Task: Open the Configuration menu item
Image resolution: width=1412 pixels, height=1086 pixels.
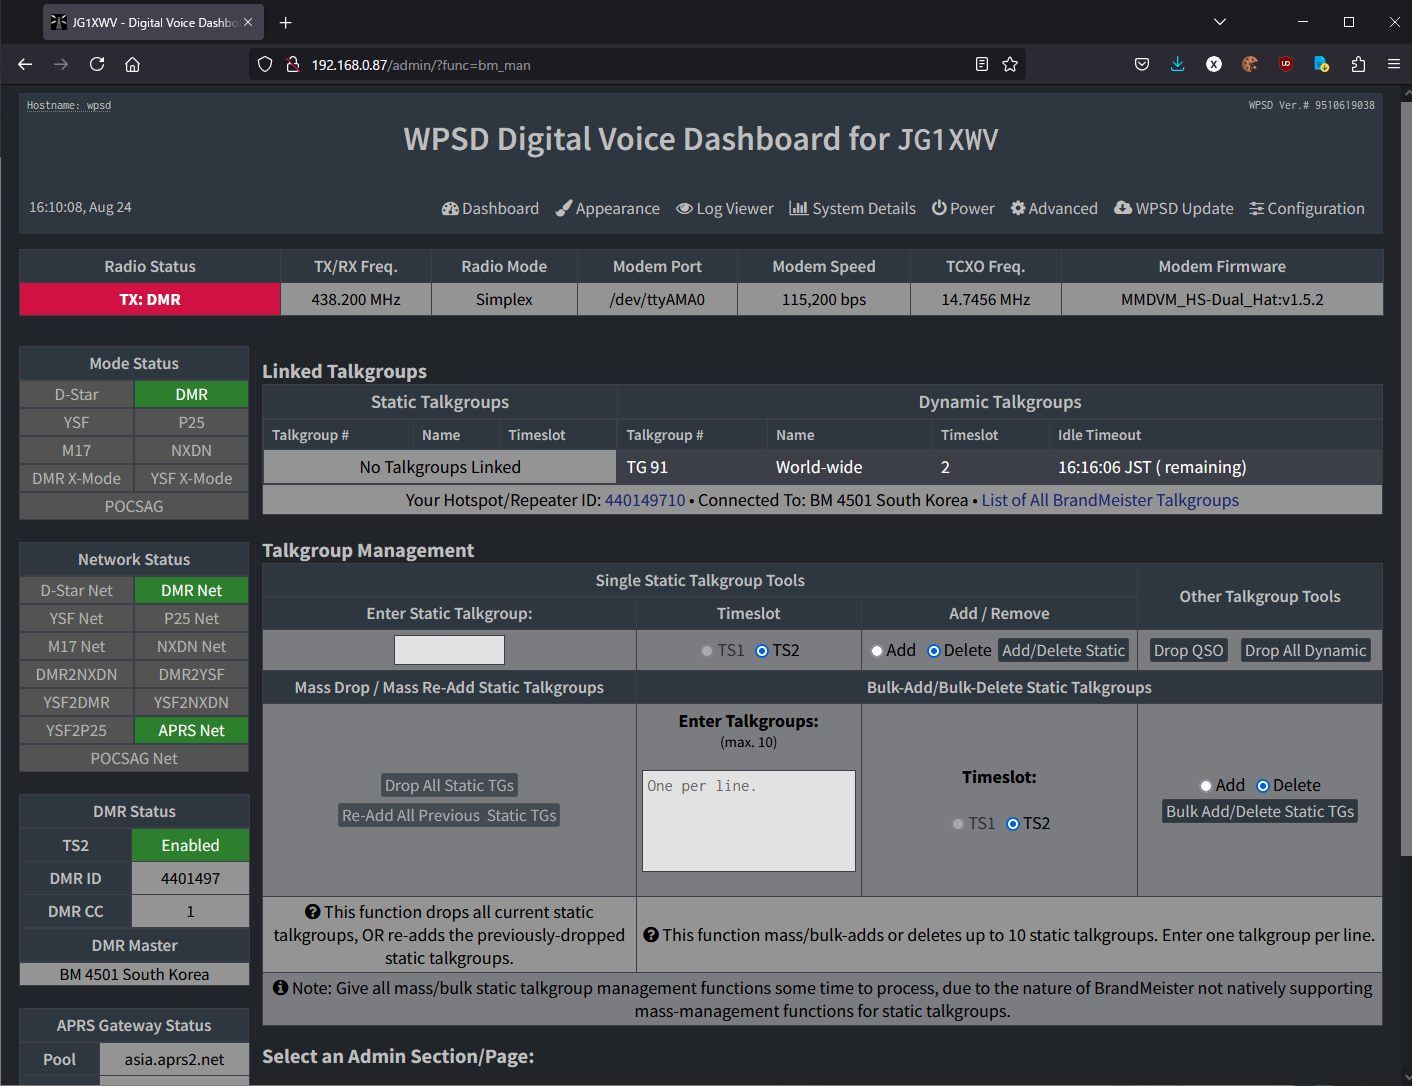Action: pos(1307,208)
